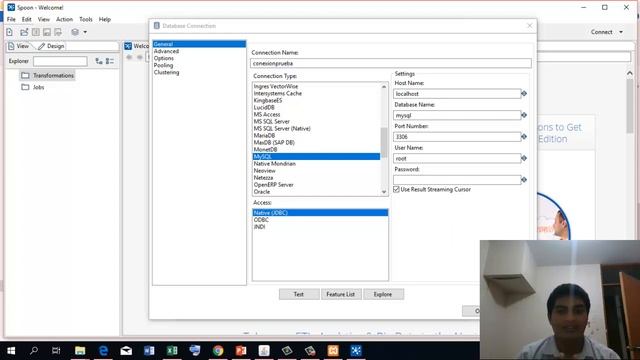This screenshot has height=360, width=640.
Task: Switch to Spoon in taskbar
Action: point(356,351)
